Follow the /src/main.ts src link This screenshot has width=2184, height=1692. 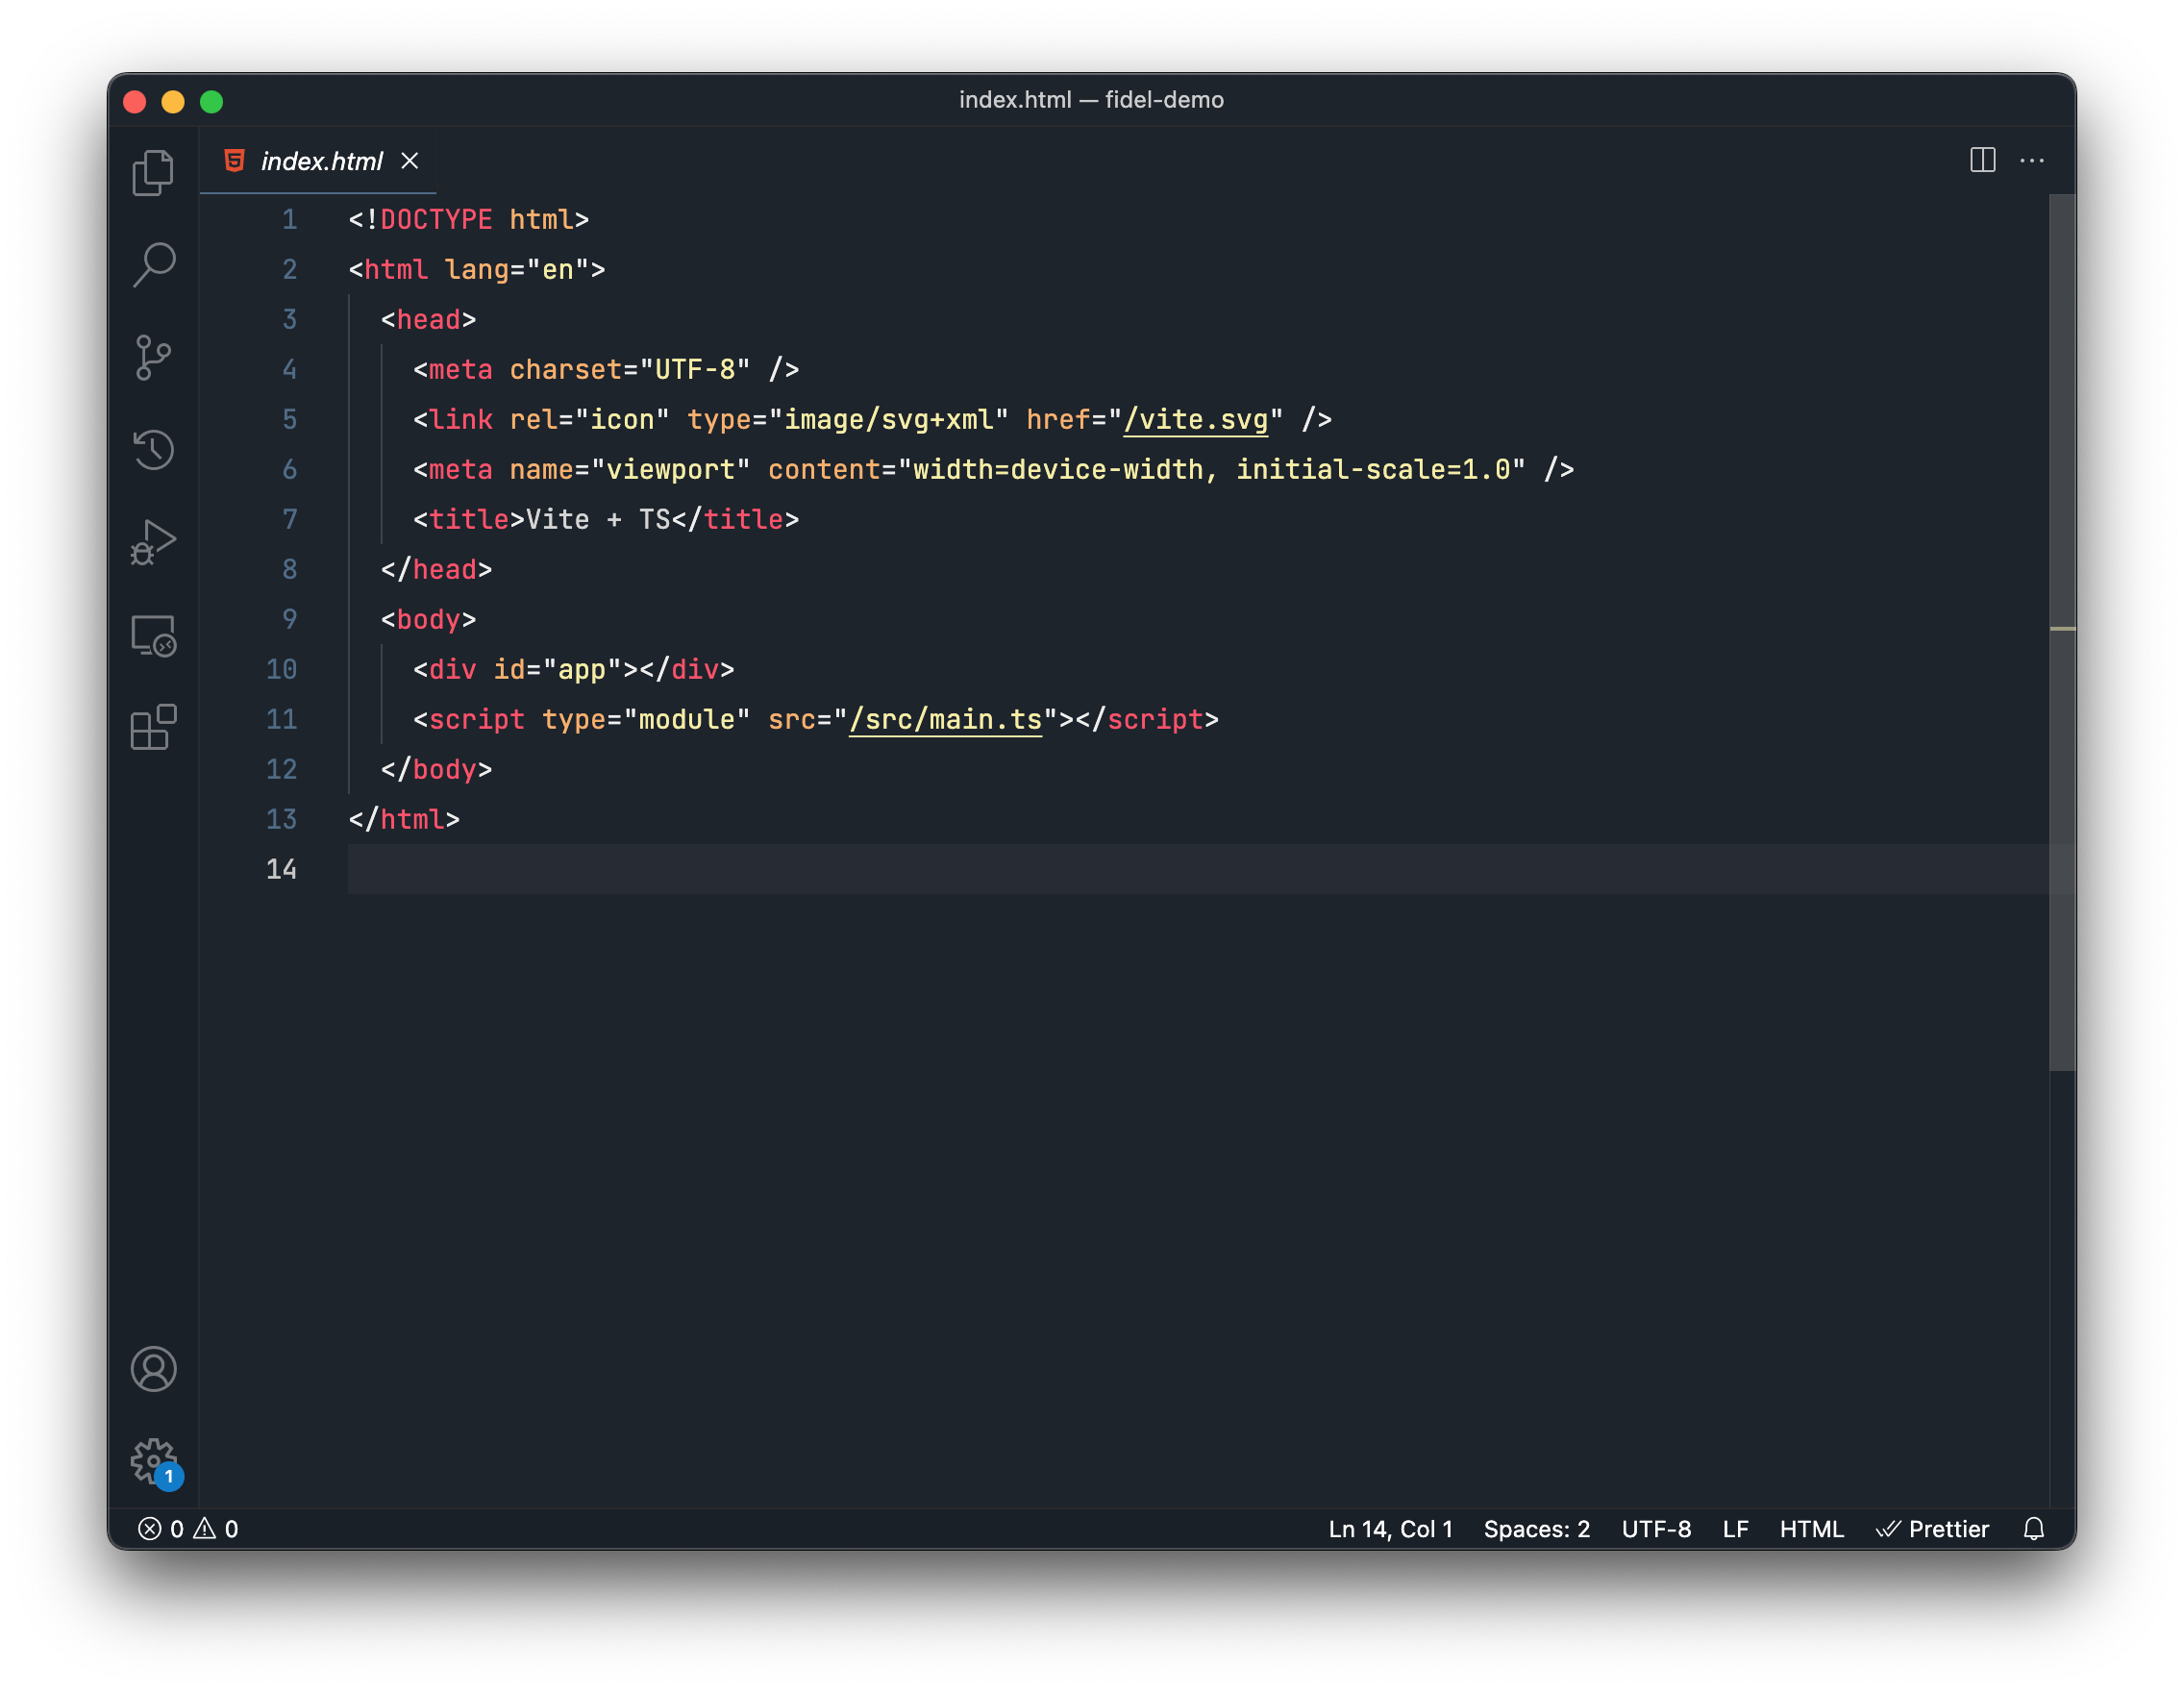pos(945,720)
